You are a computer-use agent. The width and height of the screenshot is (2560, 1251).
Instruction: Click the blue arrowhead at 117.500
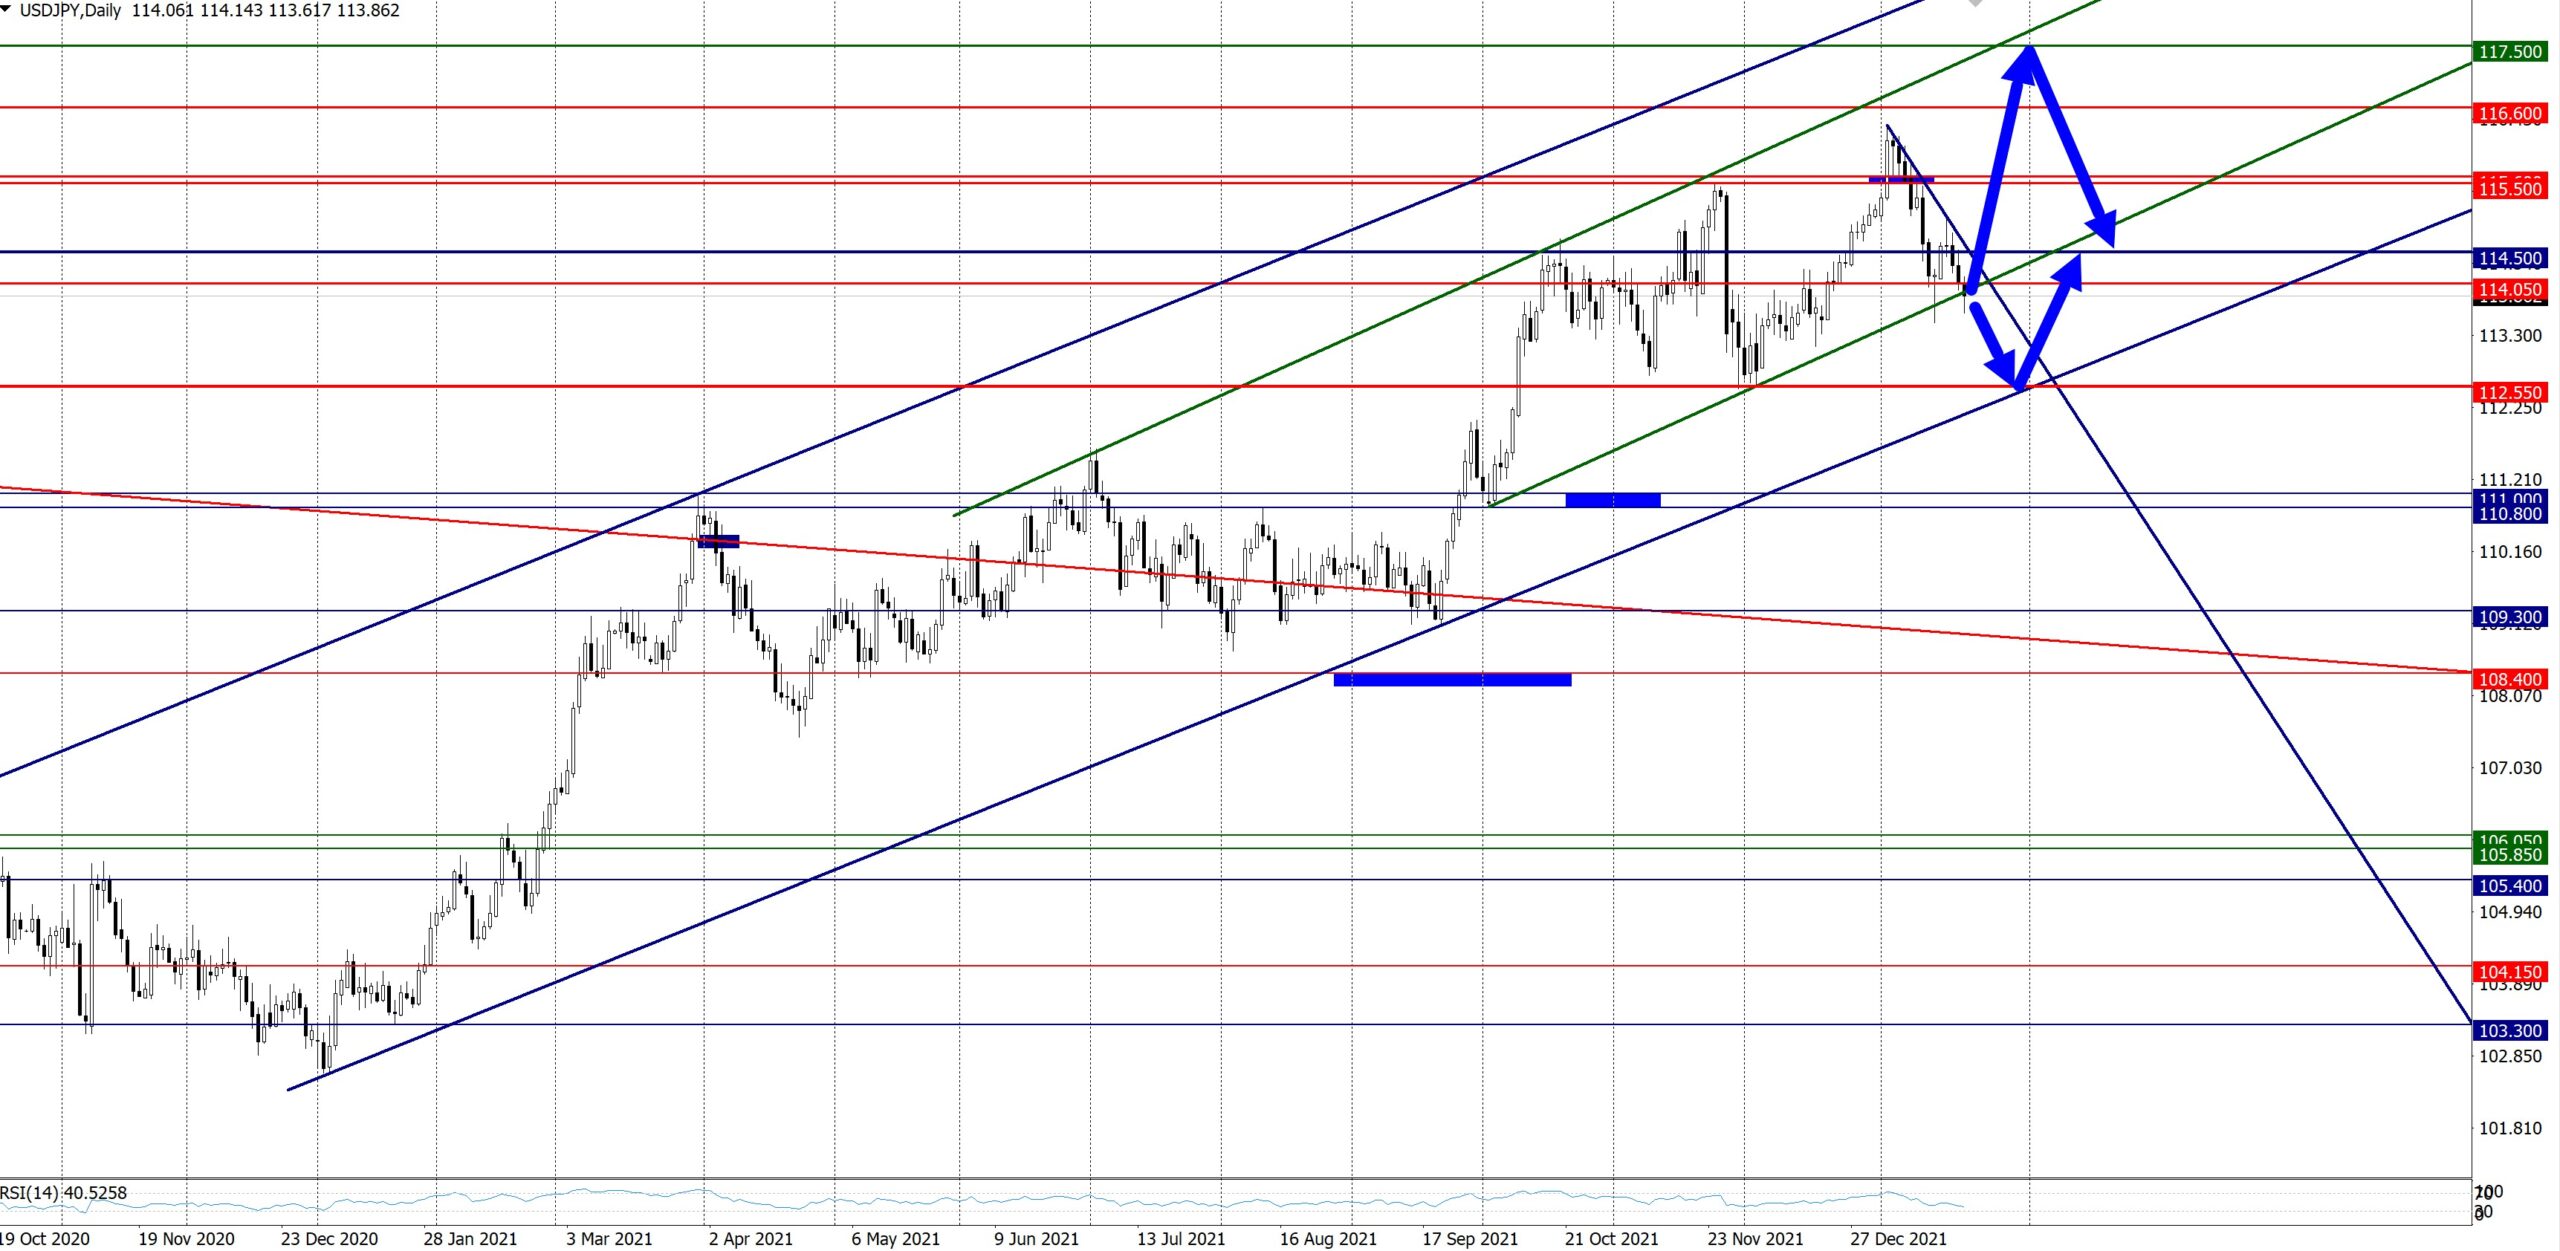point(2026,62)
